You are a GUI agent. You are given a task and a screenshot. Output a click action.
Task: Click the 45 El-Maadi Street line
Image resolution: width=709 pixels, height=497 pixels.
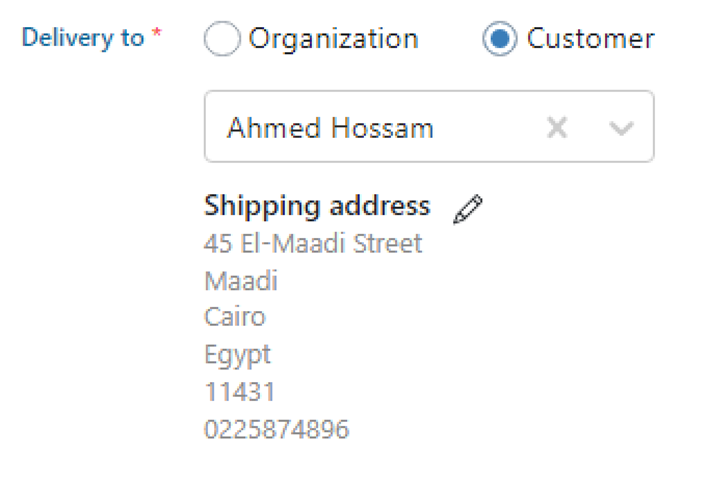click(x=313, y=243)
